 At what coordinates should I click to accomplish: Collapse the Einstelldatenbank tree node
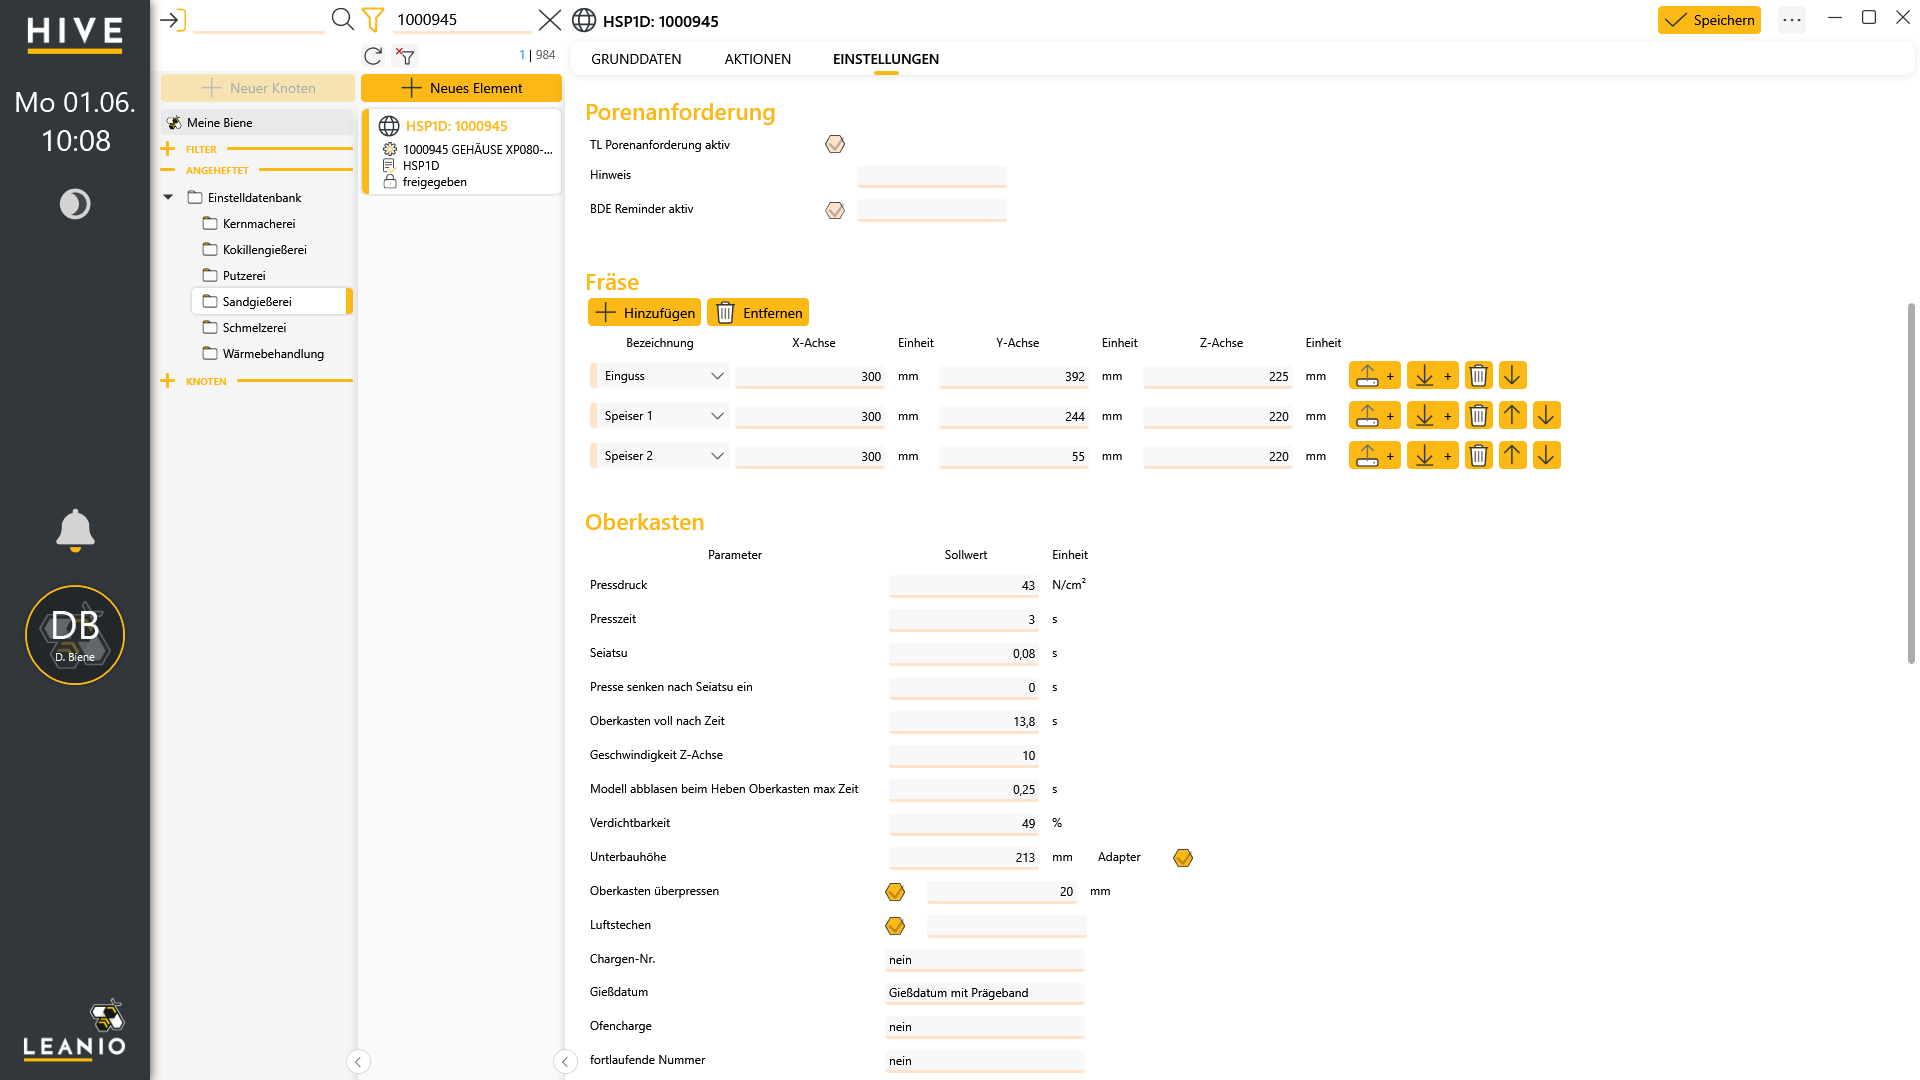[168, 198]
